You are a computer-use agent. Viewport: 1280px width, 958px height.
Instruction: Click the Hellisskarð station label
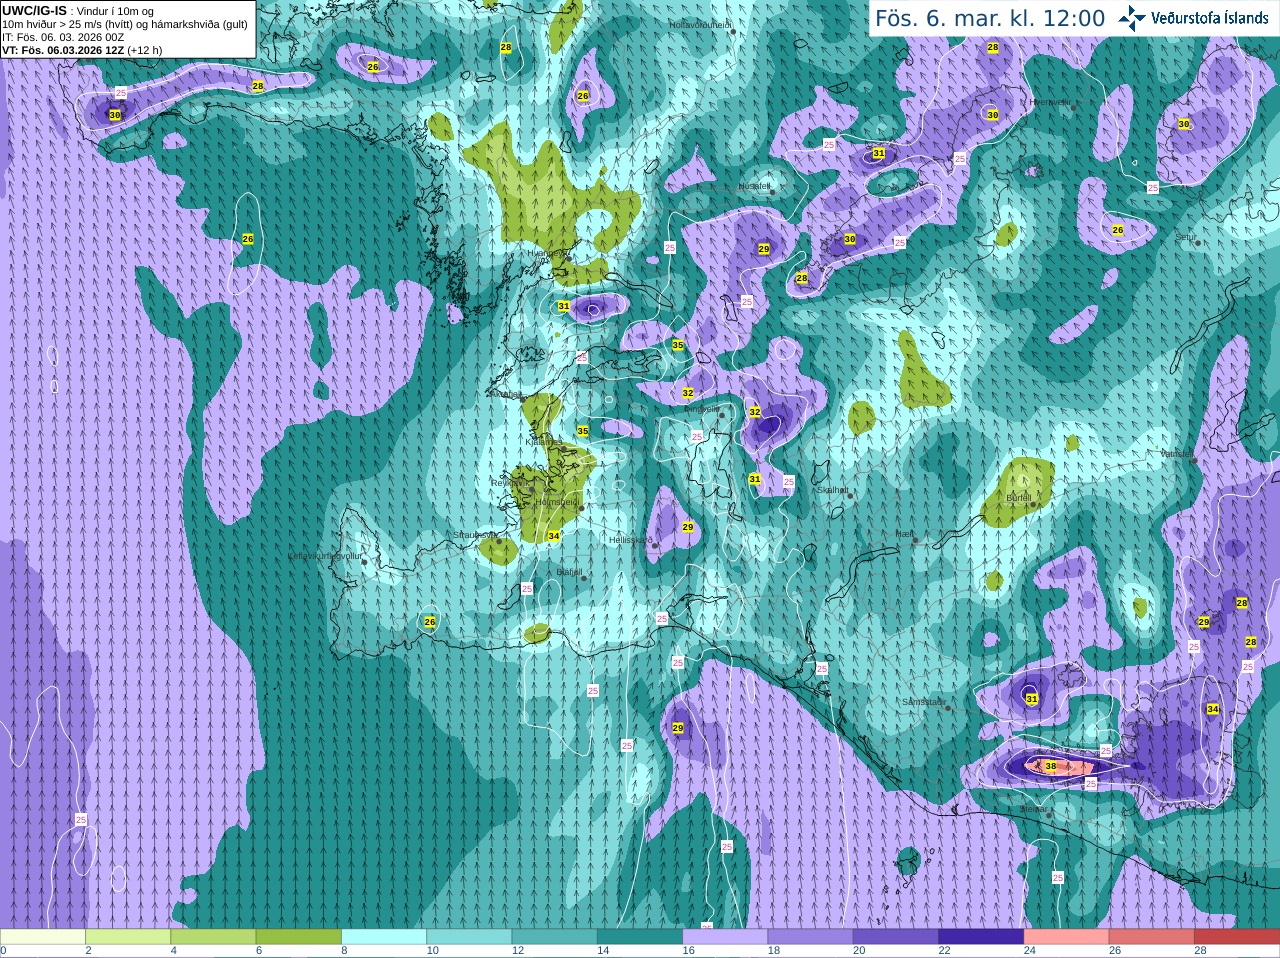coord(630,540)
